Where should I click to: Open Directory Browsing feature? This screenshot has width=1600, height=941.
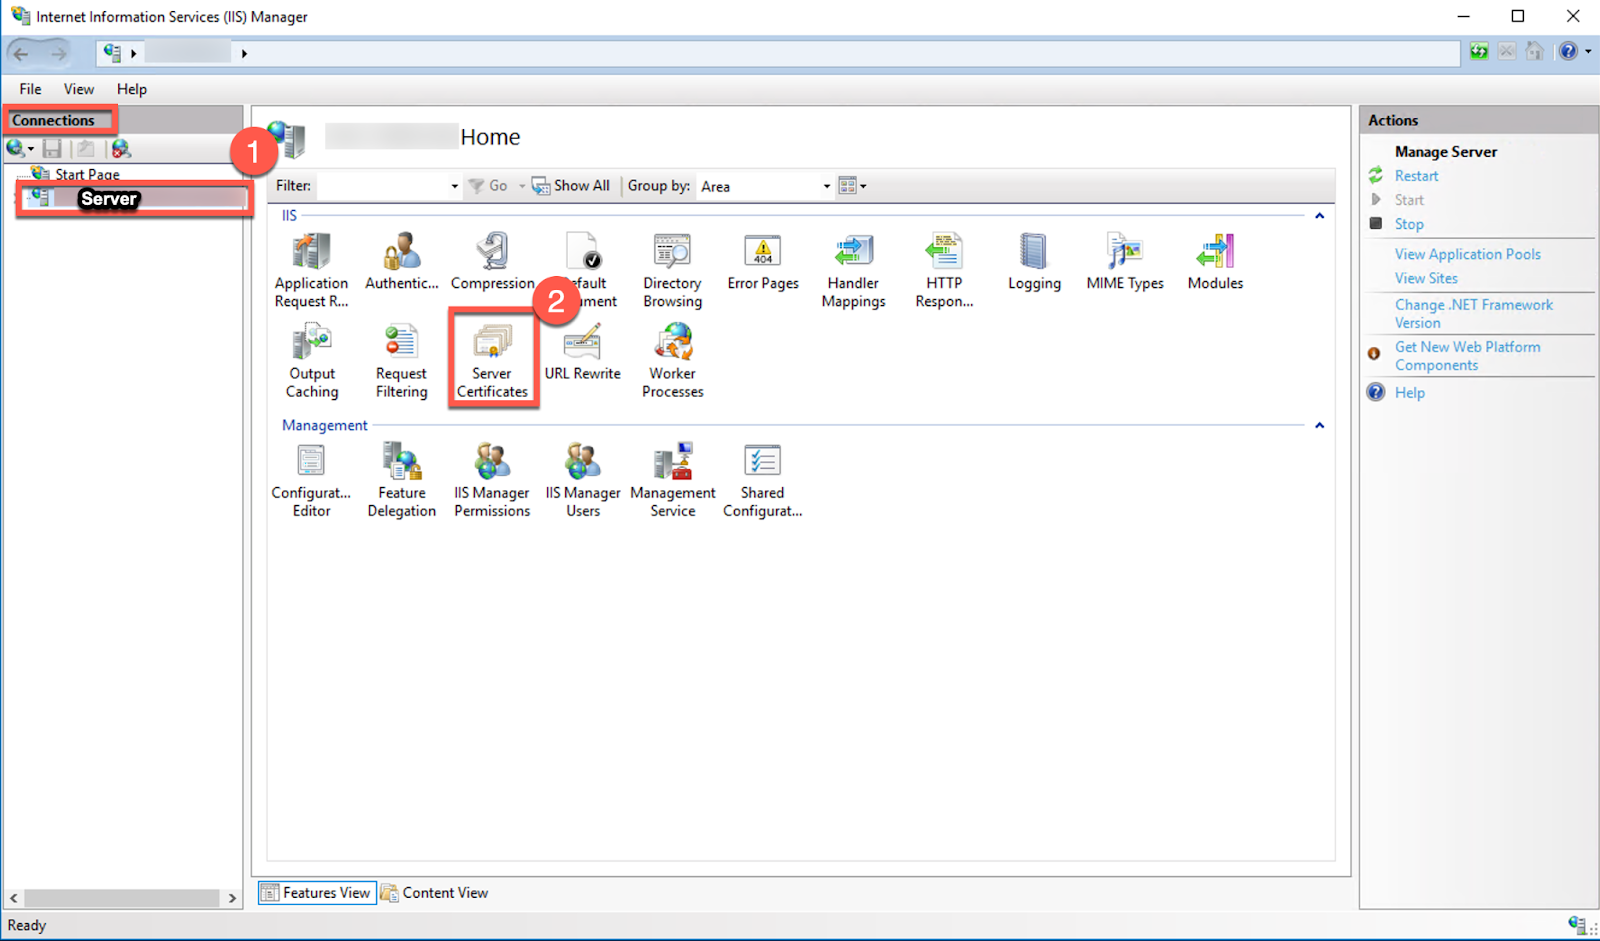pyautogui.click(x=672, y=270)
